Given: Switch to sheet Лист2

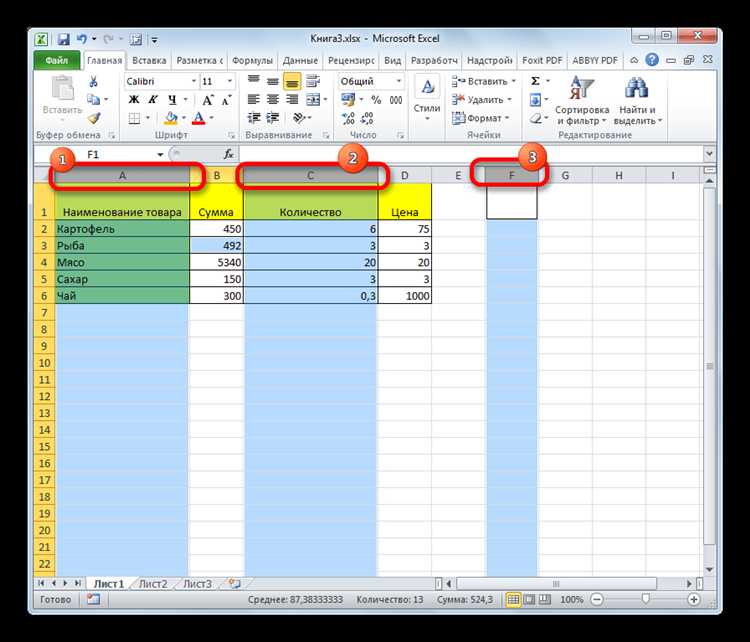Looking at the screenshot, I should [x=153, y=584].
